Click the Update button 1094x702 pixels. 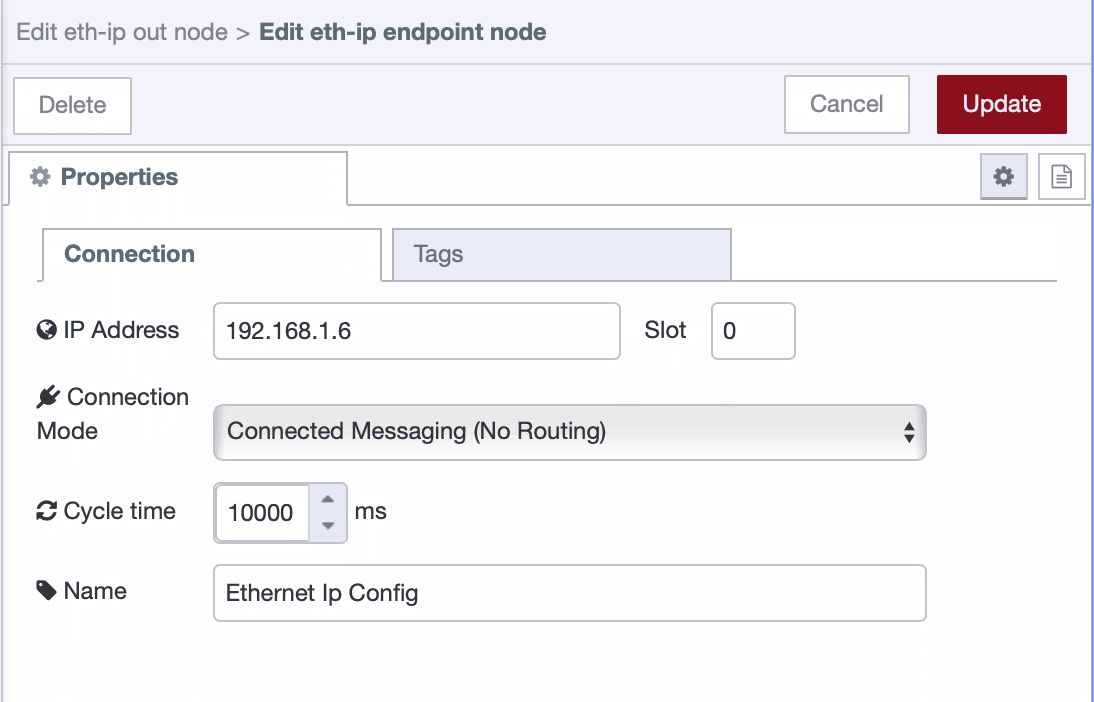pyautogui.click(x=1001, y=104)
